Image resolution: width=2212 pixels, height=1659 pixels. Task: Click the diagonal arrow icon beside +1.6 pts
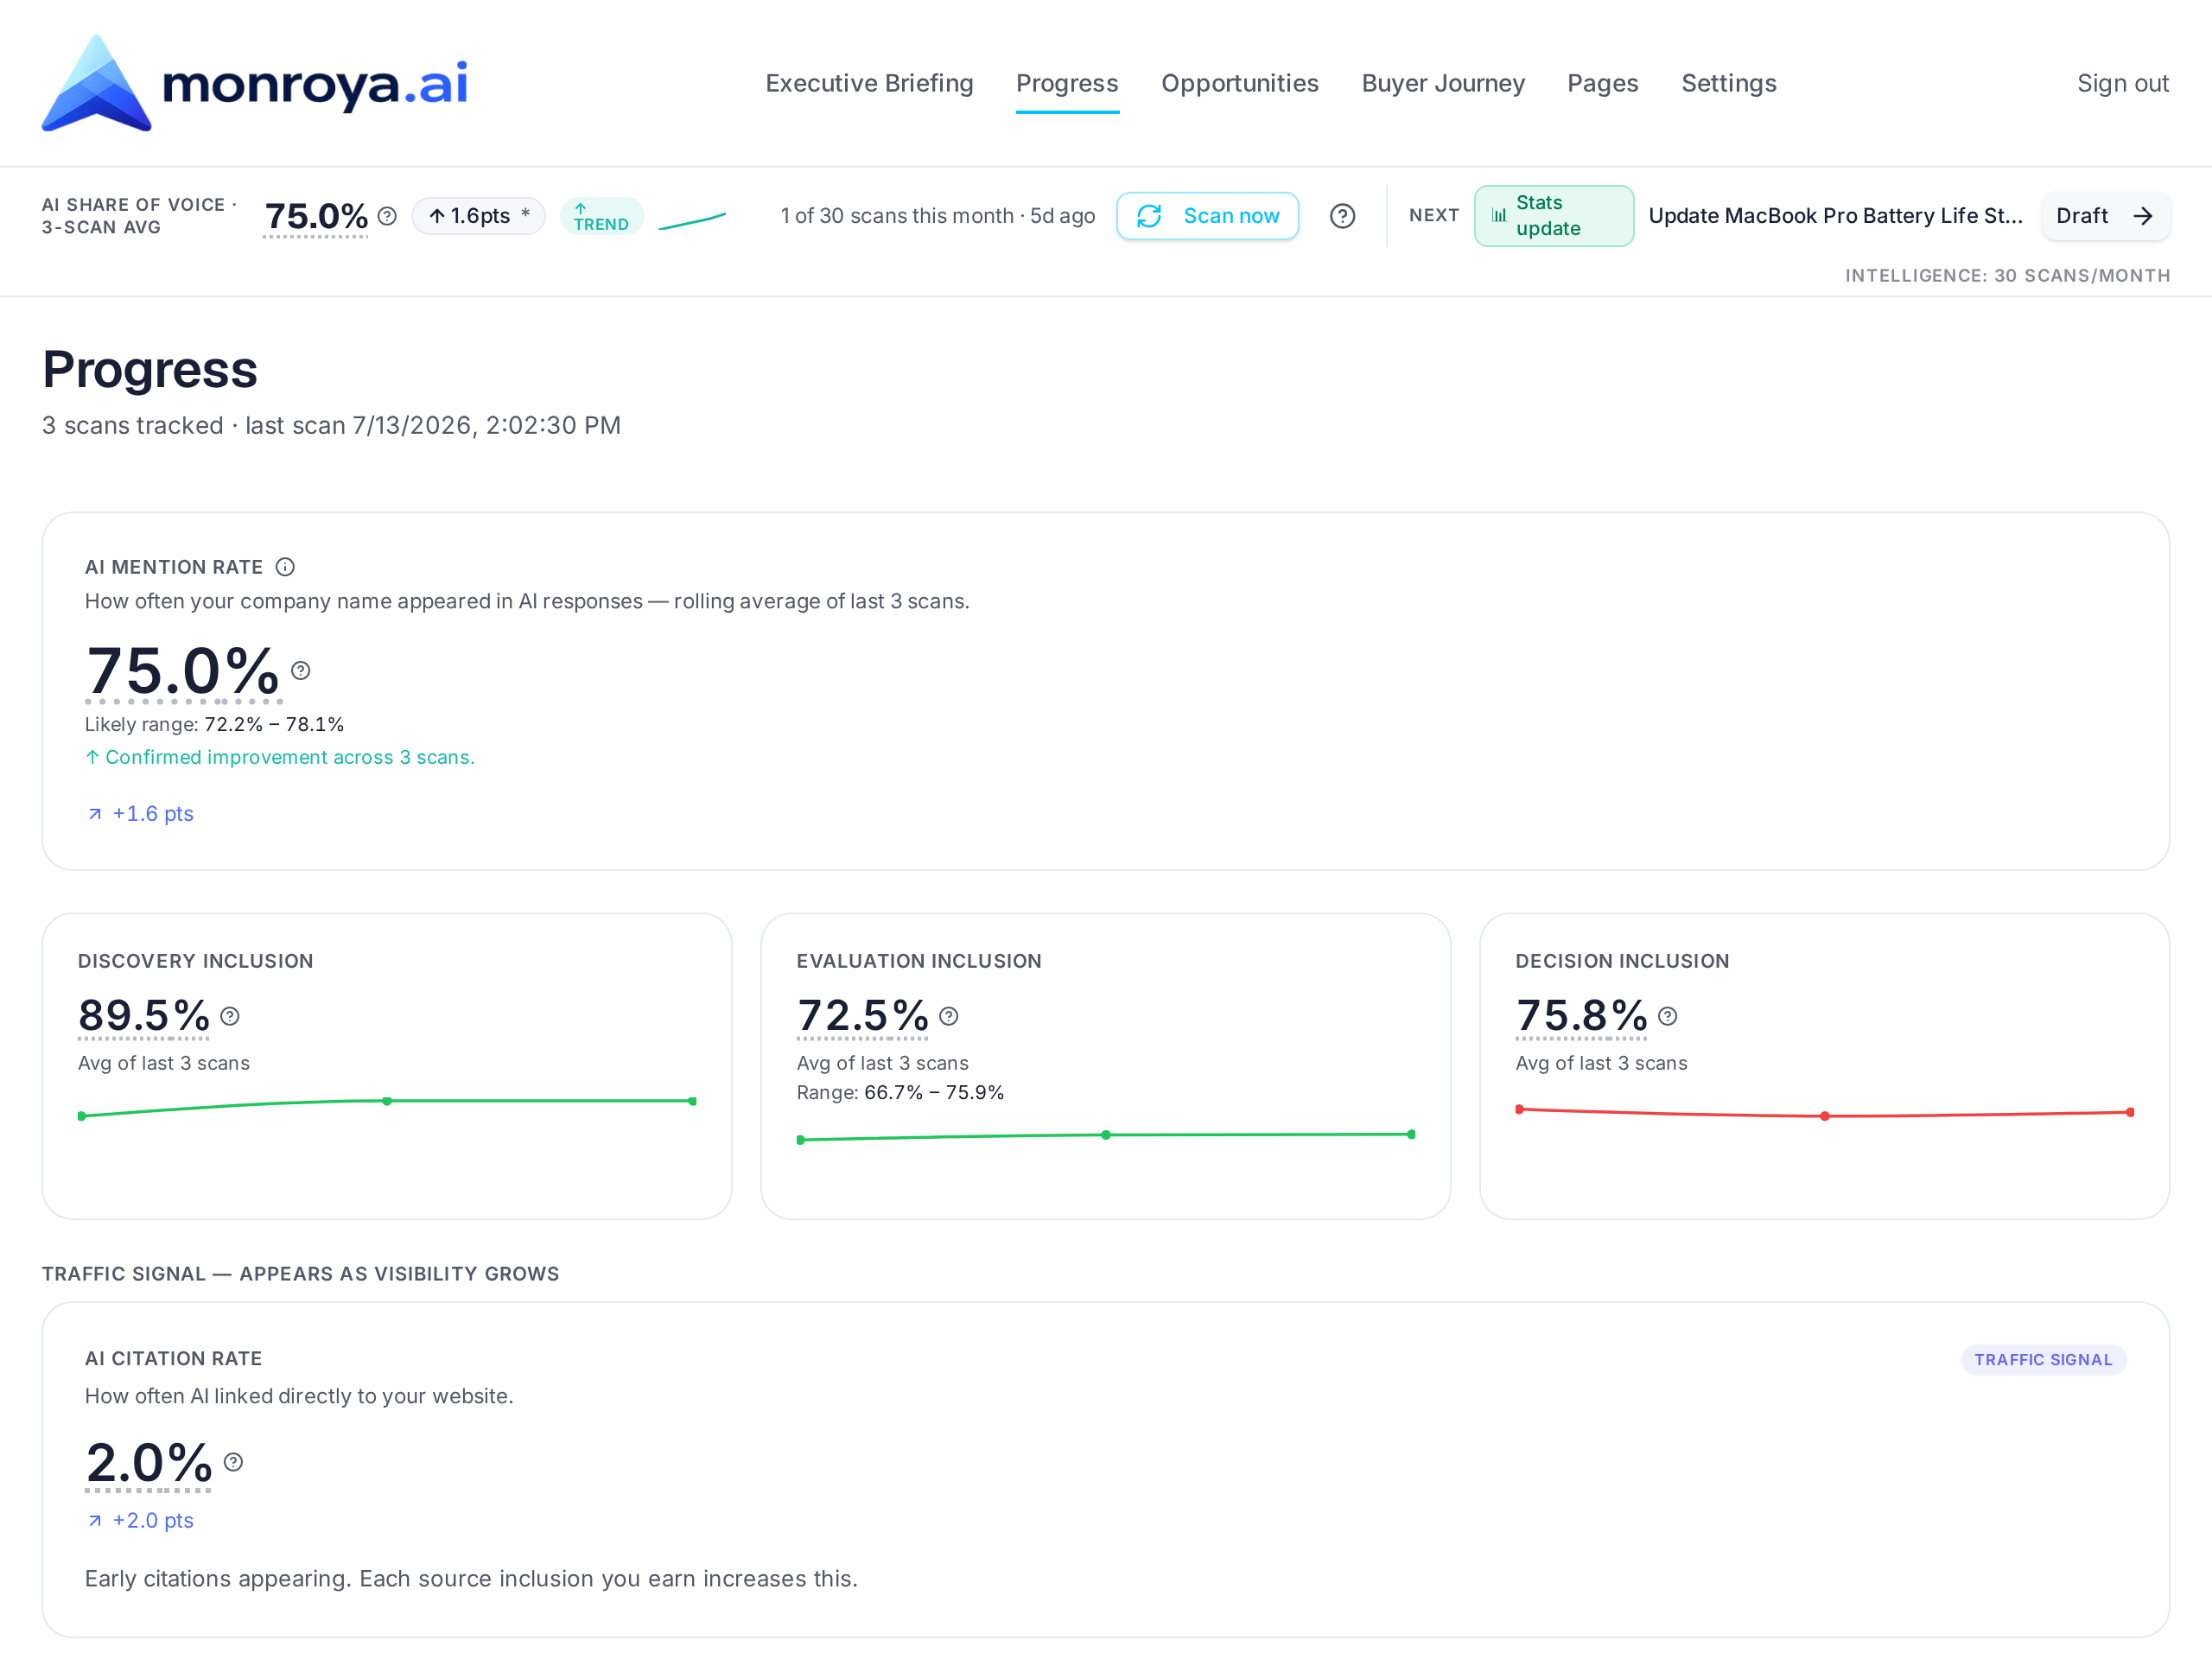[x=95, y=815]
